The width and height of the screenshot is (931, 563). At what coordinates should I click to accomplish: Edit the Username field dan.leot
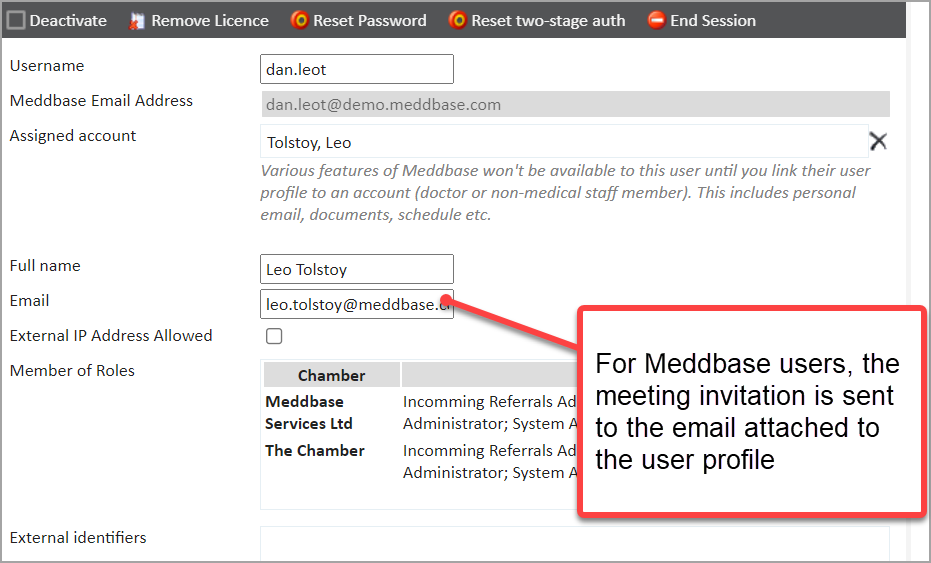356,69
